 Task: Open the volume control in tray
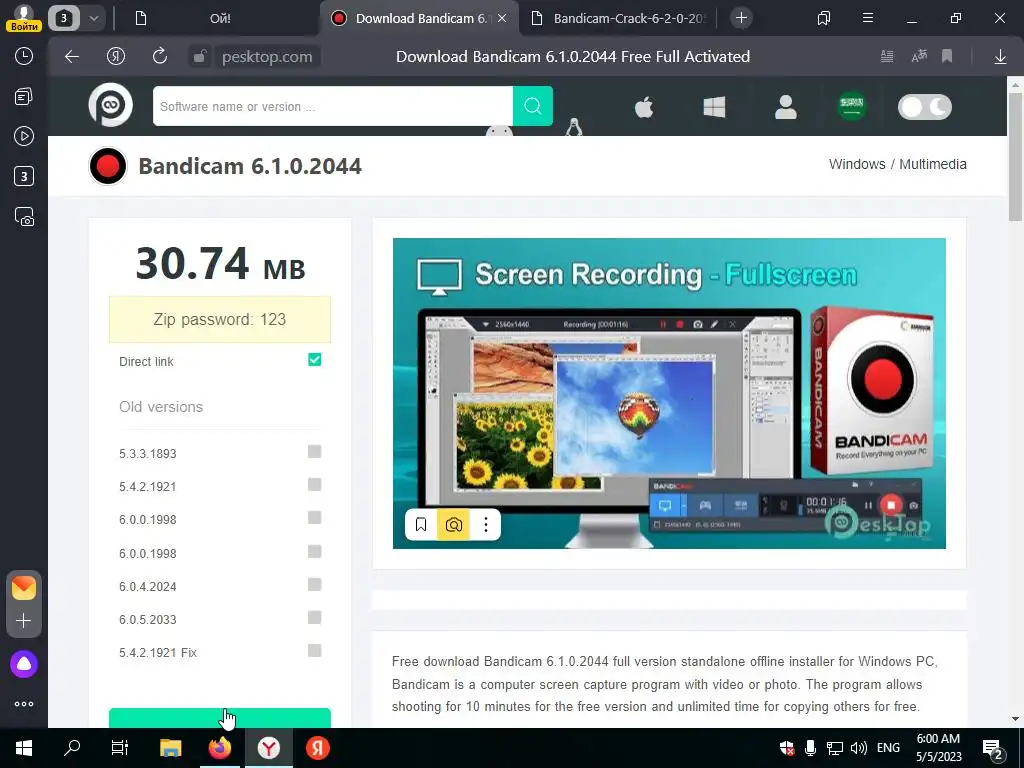pyautogui.click(x=859, y=748)
